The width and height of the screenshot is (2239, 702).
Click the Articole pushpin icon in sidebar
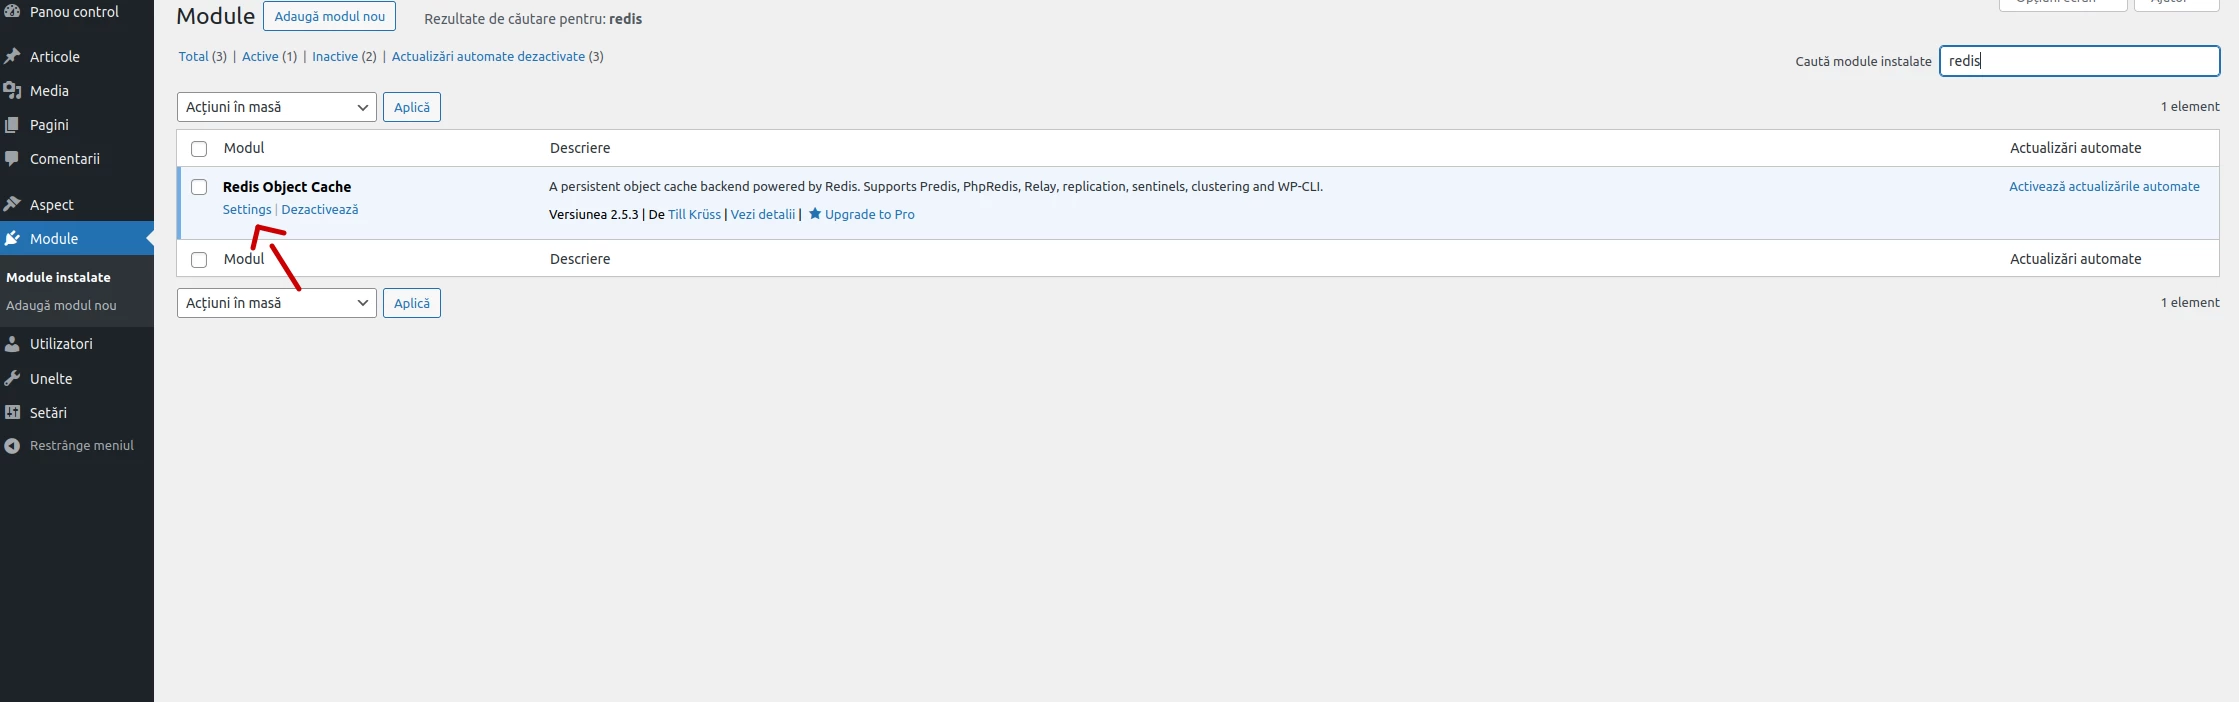coord(13,57)
